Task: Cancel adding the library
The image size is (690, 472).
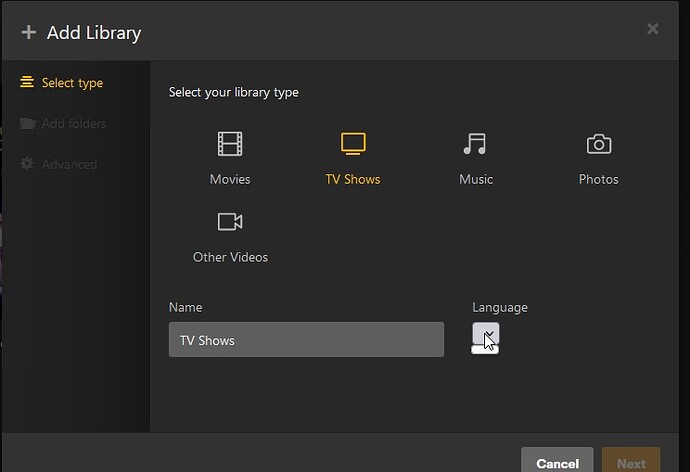Action: [557, 461]
